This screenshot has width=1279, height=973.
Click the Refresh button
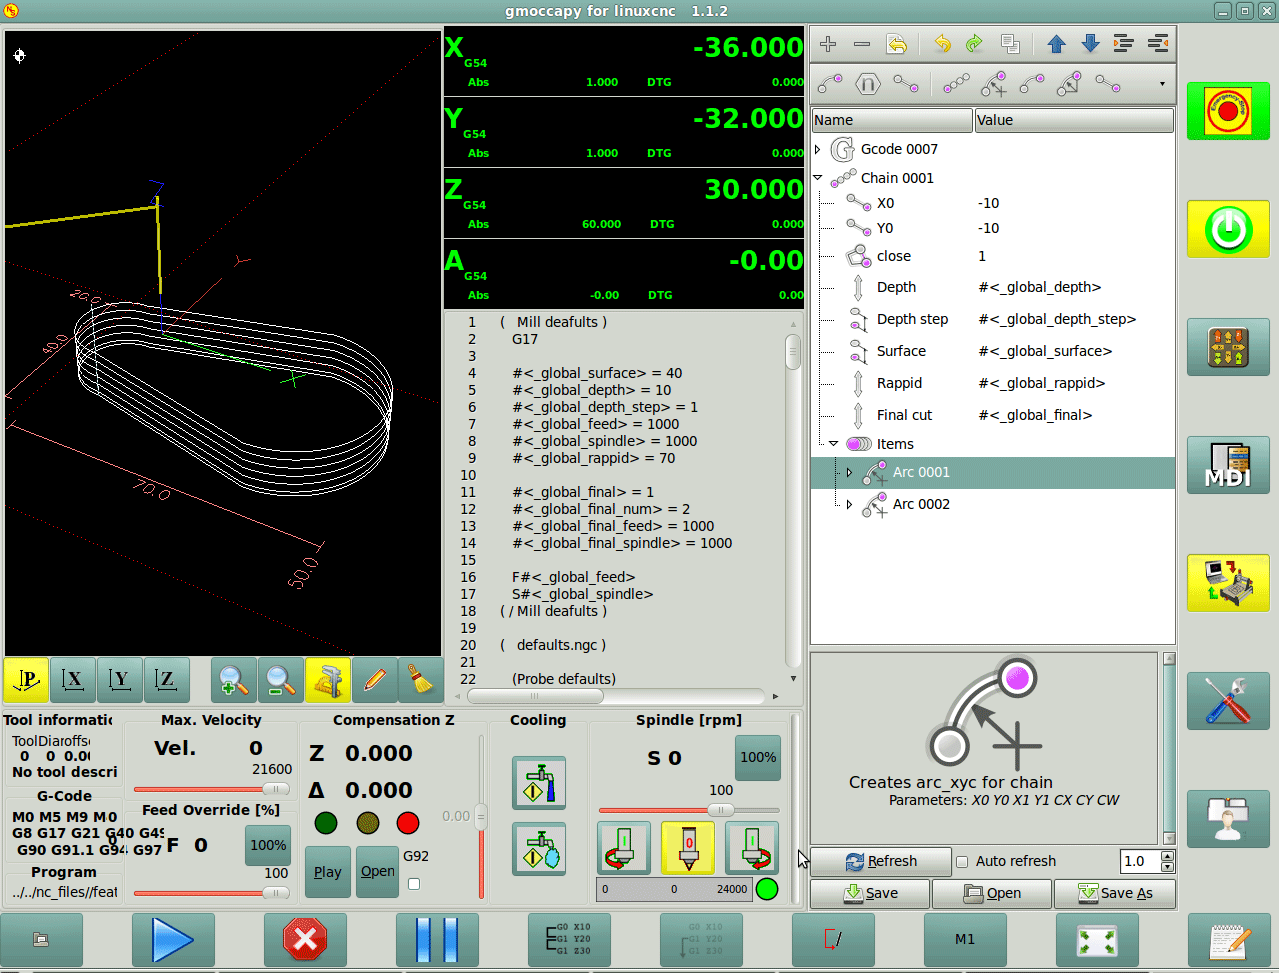pyautogui.click(x=880, y=861)
